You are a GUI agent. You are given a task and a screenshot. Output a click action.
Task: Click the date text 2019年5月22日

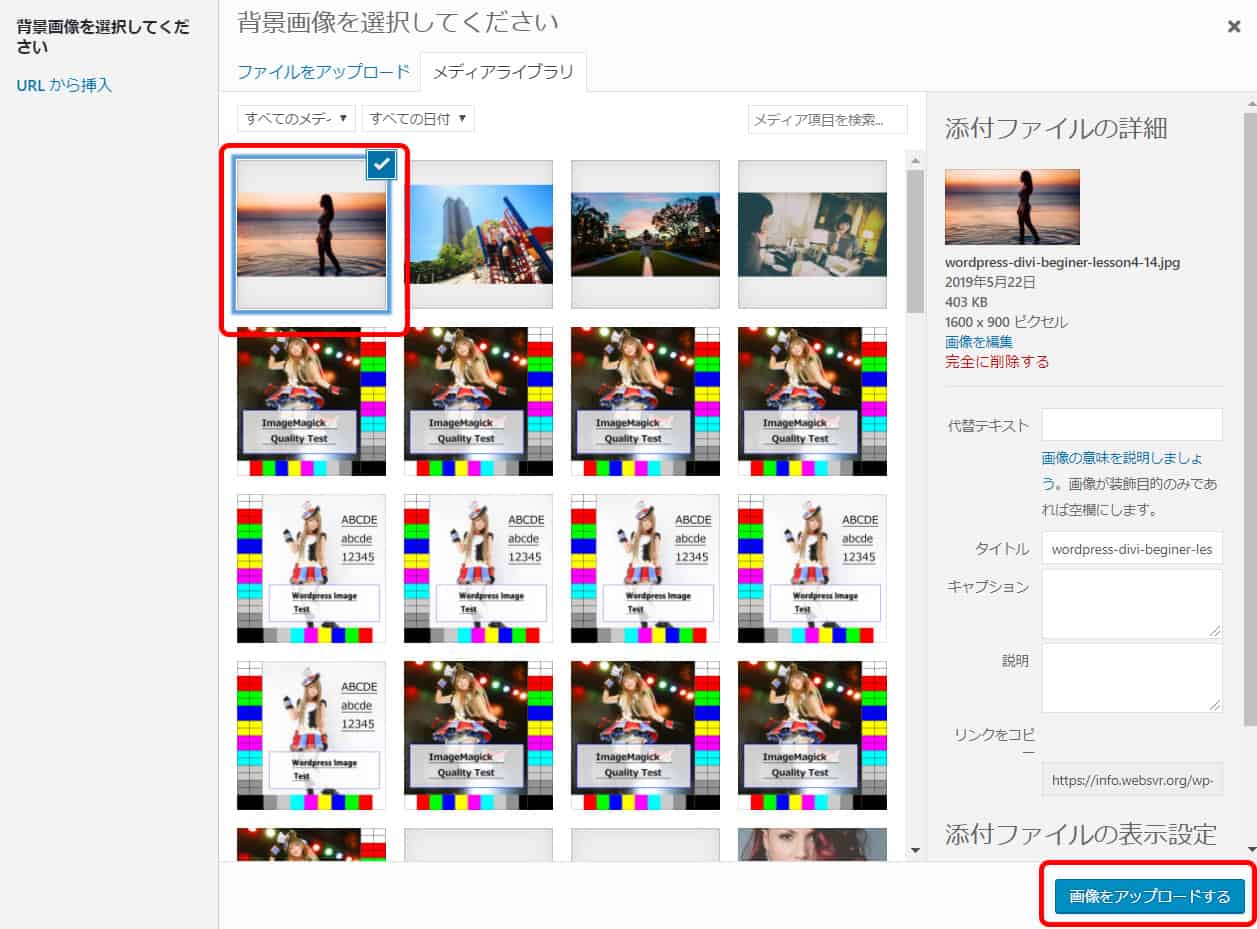pos(991,282)
